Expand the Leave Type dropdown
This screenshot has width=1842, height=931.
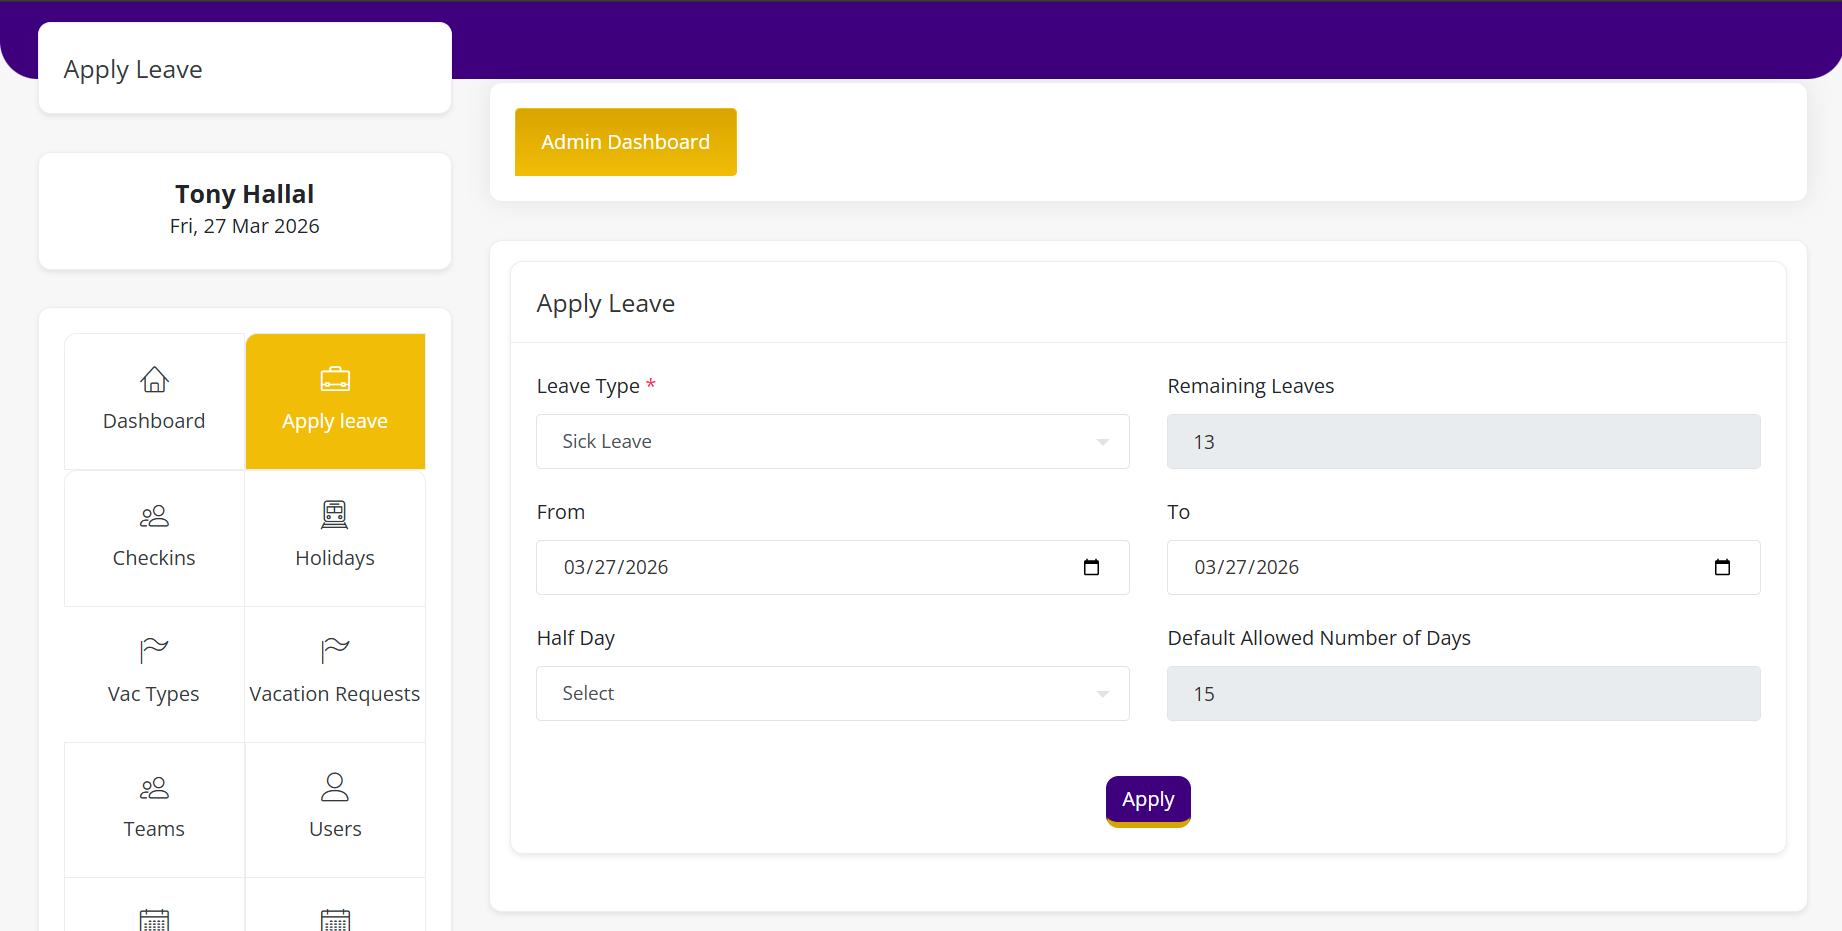832,441
